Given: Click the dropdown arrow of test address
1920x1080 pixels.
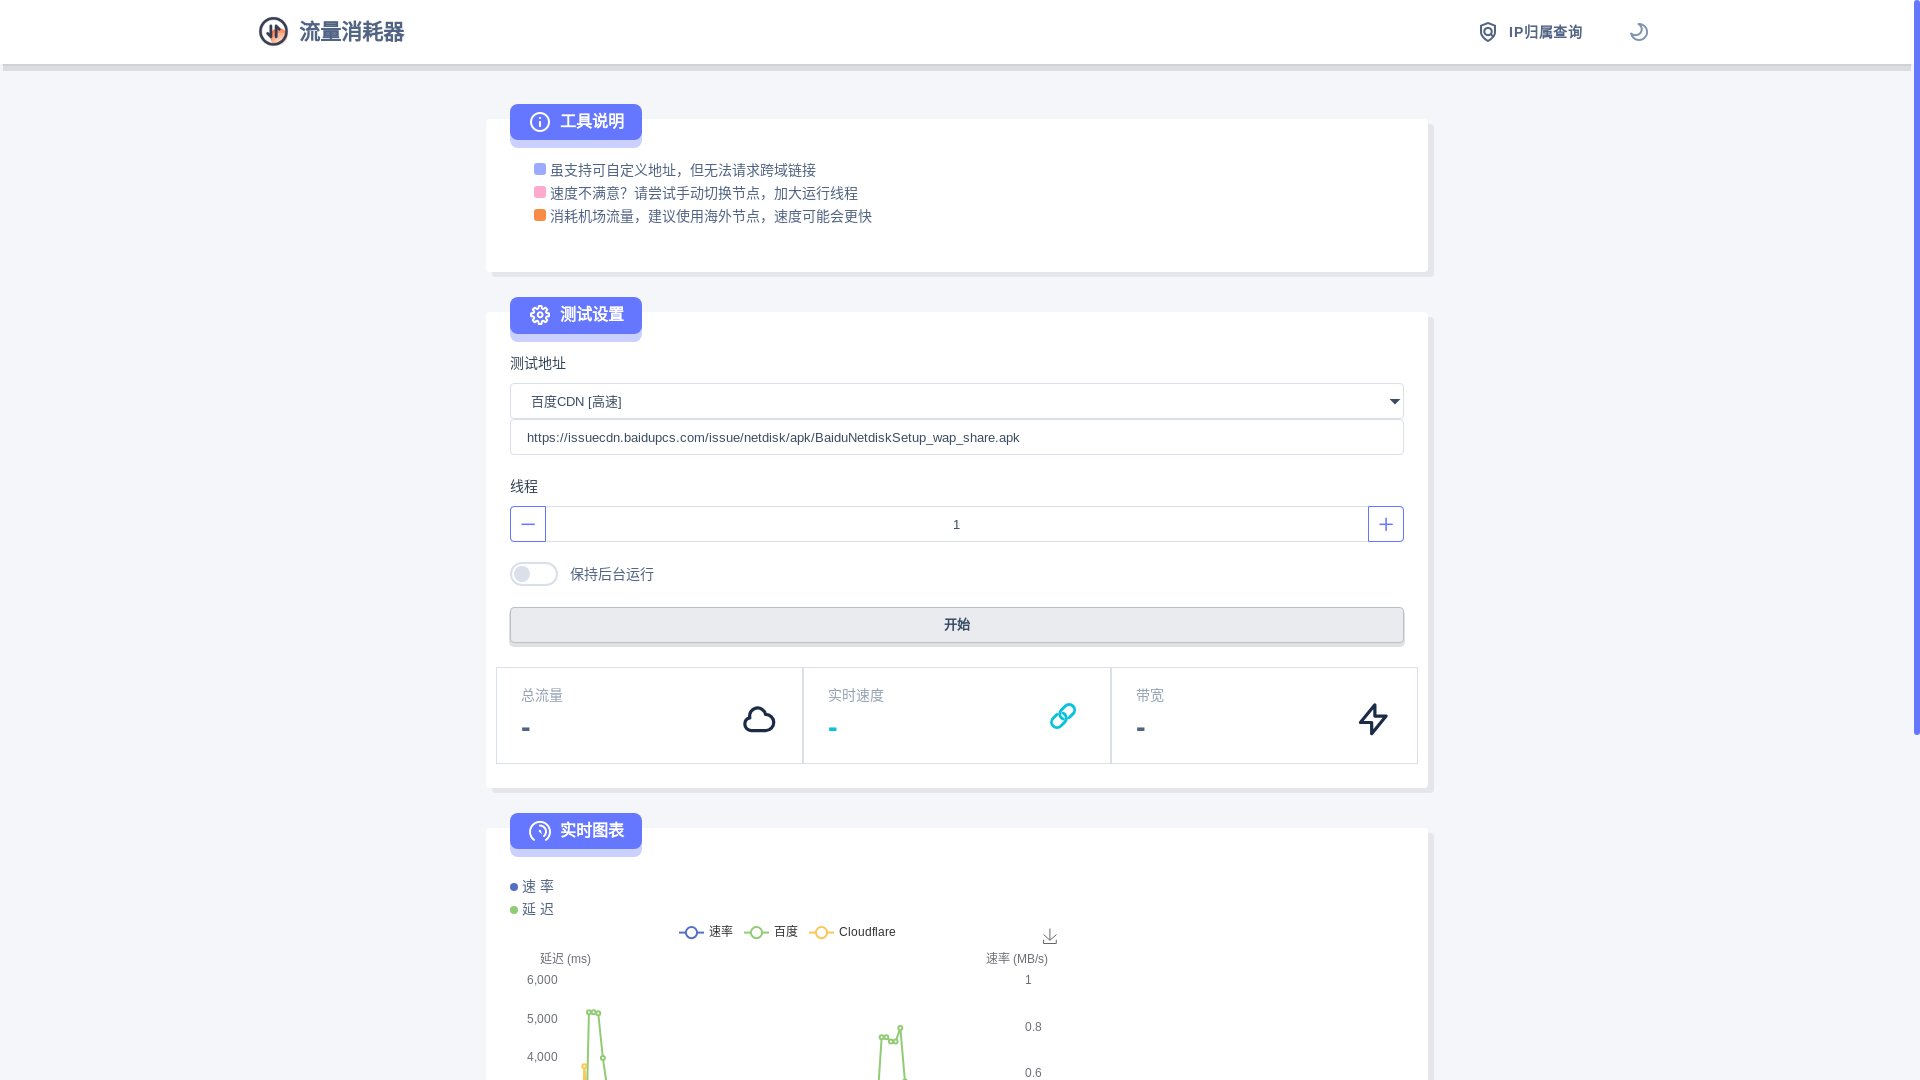Looking at the screenshot, I should coord(1394,401).
